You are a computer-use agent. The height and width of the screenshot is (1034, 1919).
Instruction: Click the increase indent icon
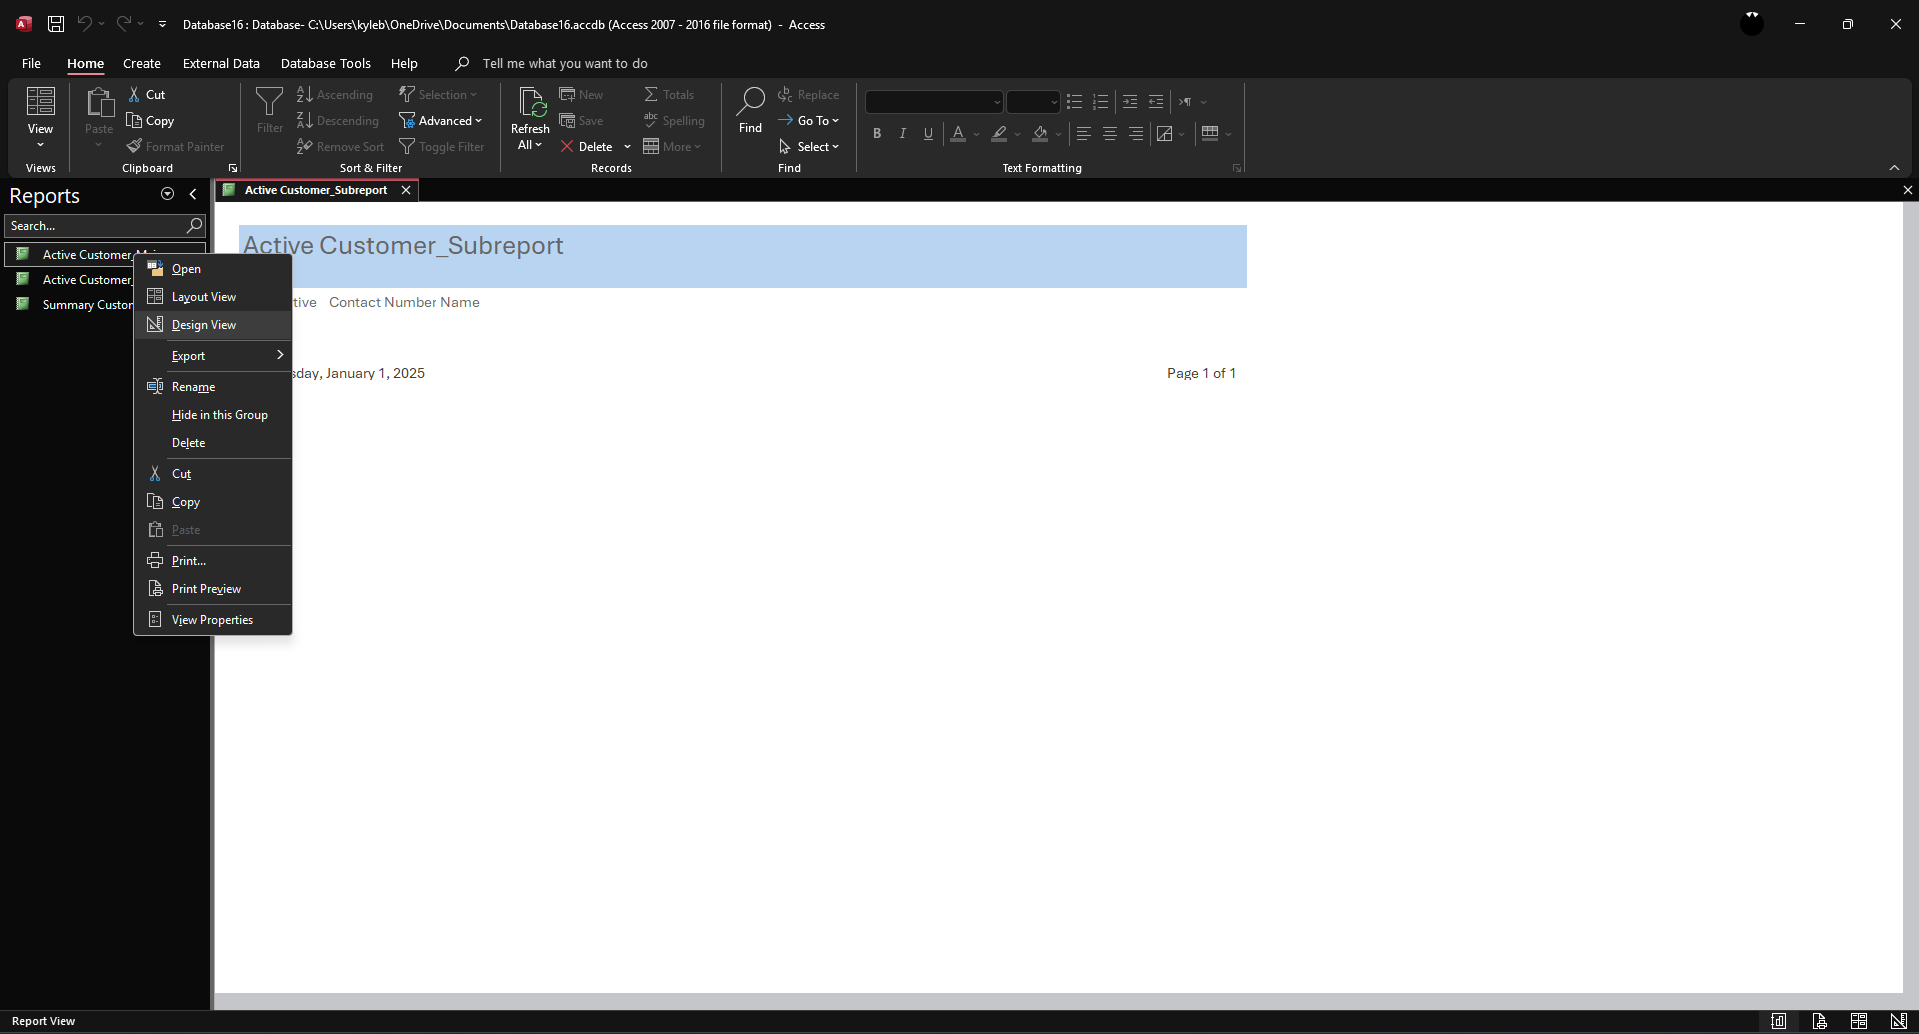pos(1130,102)
